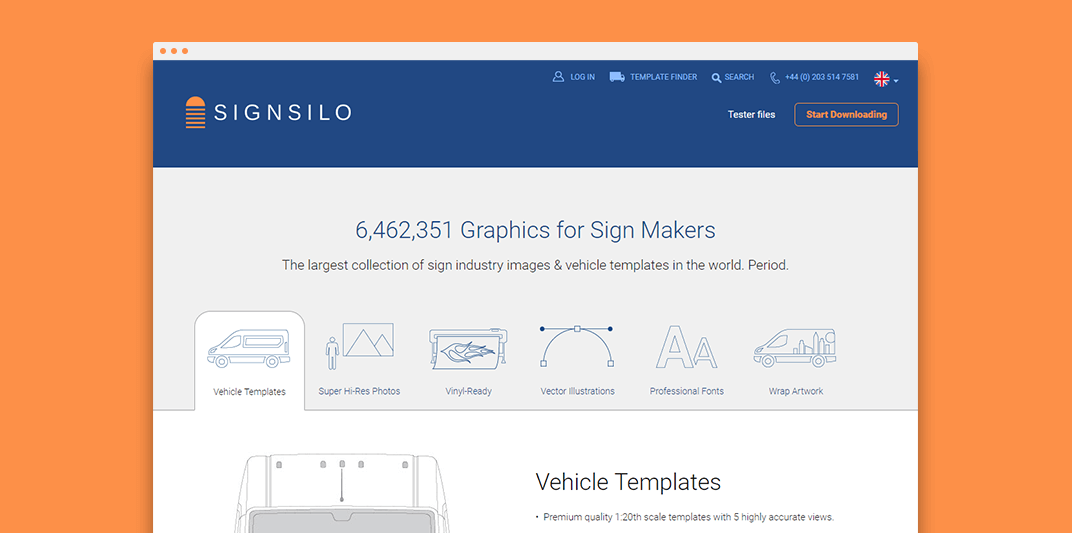Viewport: 1072px width, 533px height.
Task: Click the Wrap Artwork van icon
Action: (794, 348)
